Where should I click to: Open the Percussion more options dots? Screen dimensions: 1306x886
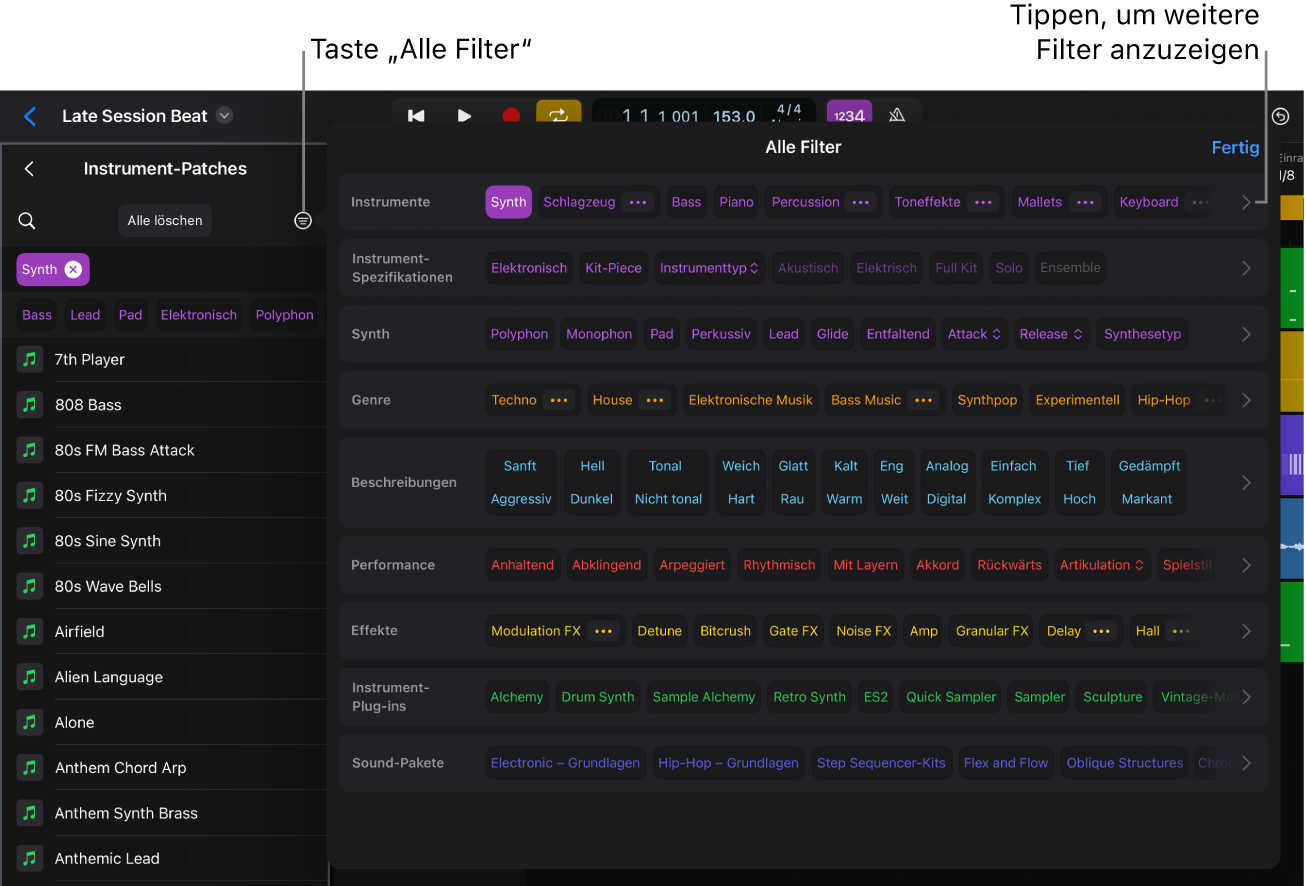click(860, 202)
